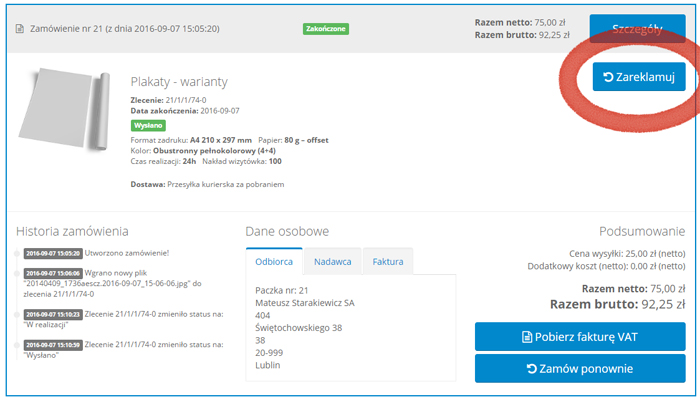This screenshot has height=402, width=700.
Task: Select the 15:05:20 history timestamp badge
Action: click(53, 253)
